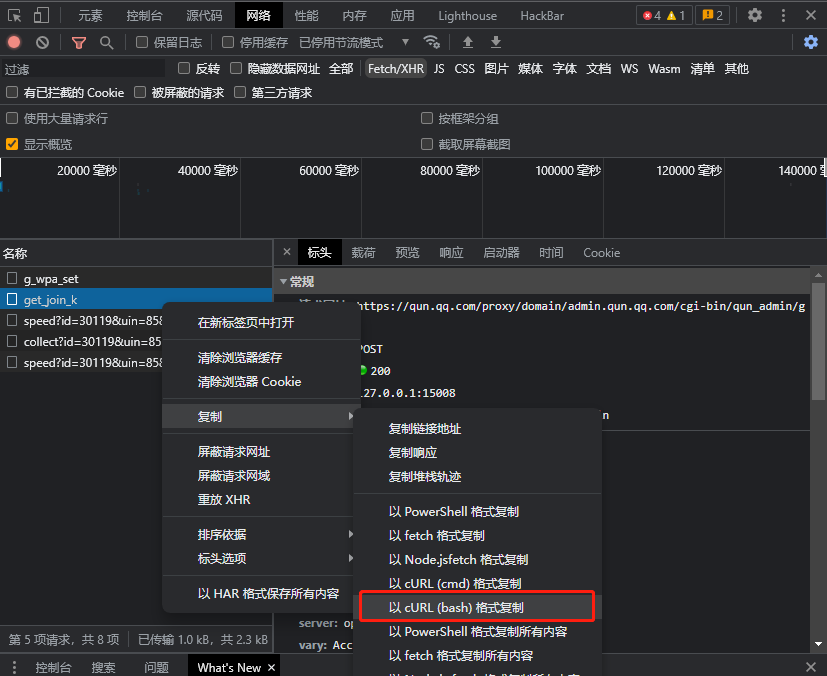The height and width of the screenshot is (676, 827).
Task: Close the What's New drawer tab
Action: tap(272, 668)
